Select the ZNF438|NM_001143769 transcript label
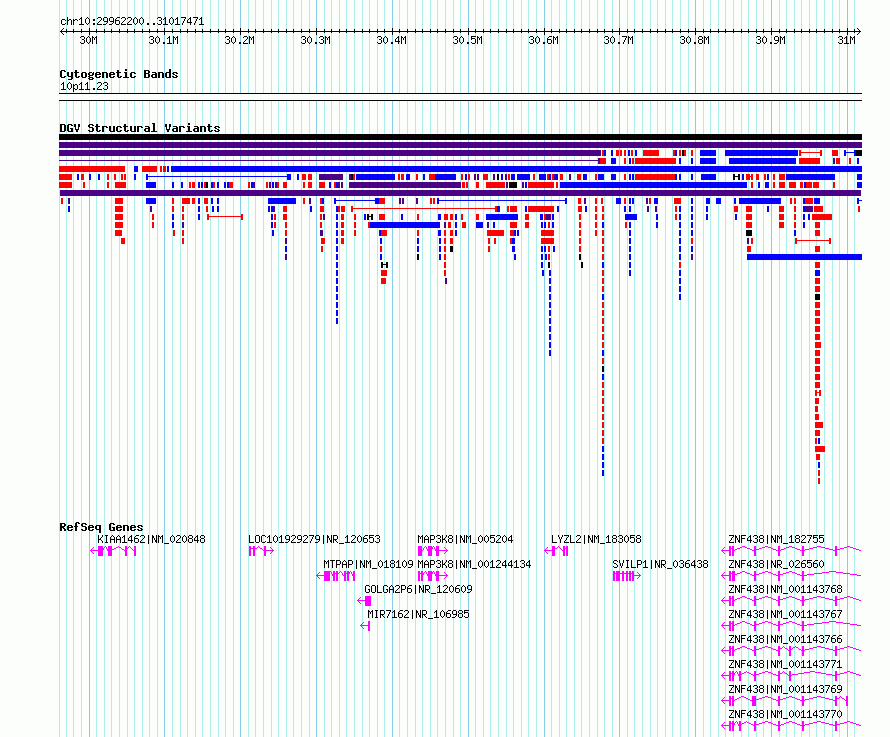890x737 pixels. click(x=786, y=689)
